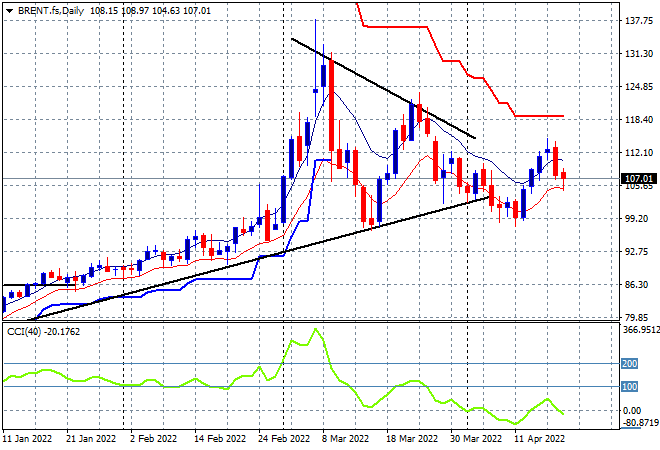This screenshot has height=450, width=660.
Task: Select the 79.85 price axis label
Action: coord(636,317)
